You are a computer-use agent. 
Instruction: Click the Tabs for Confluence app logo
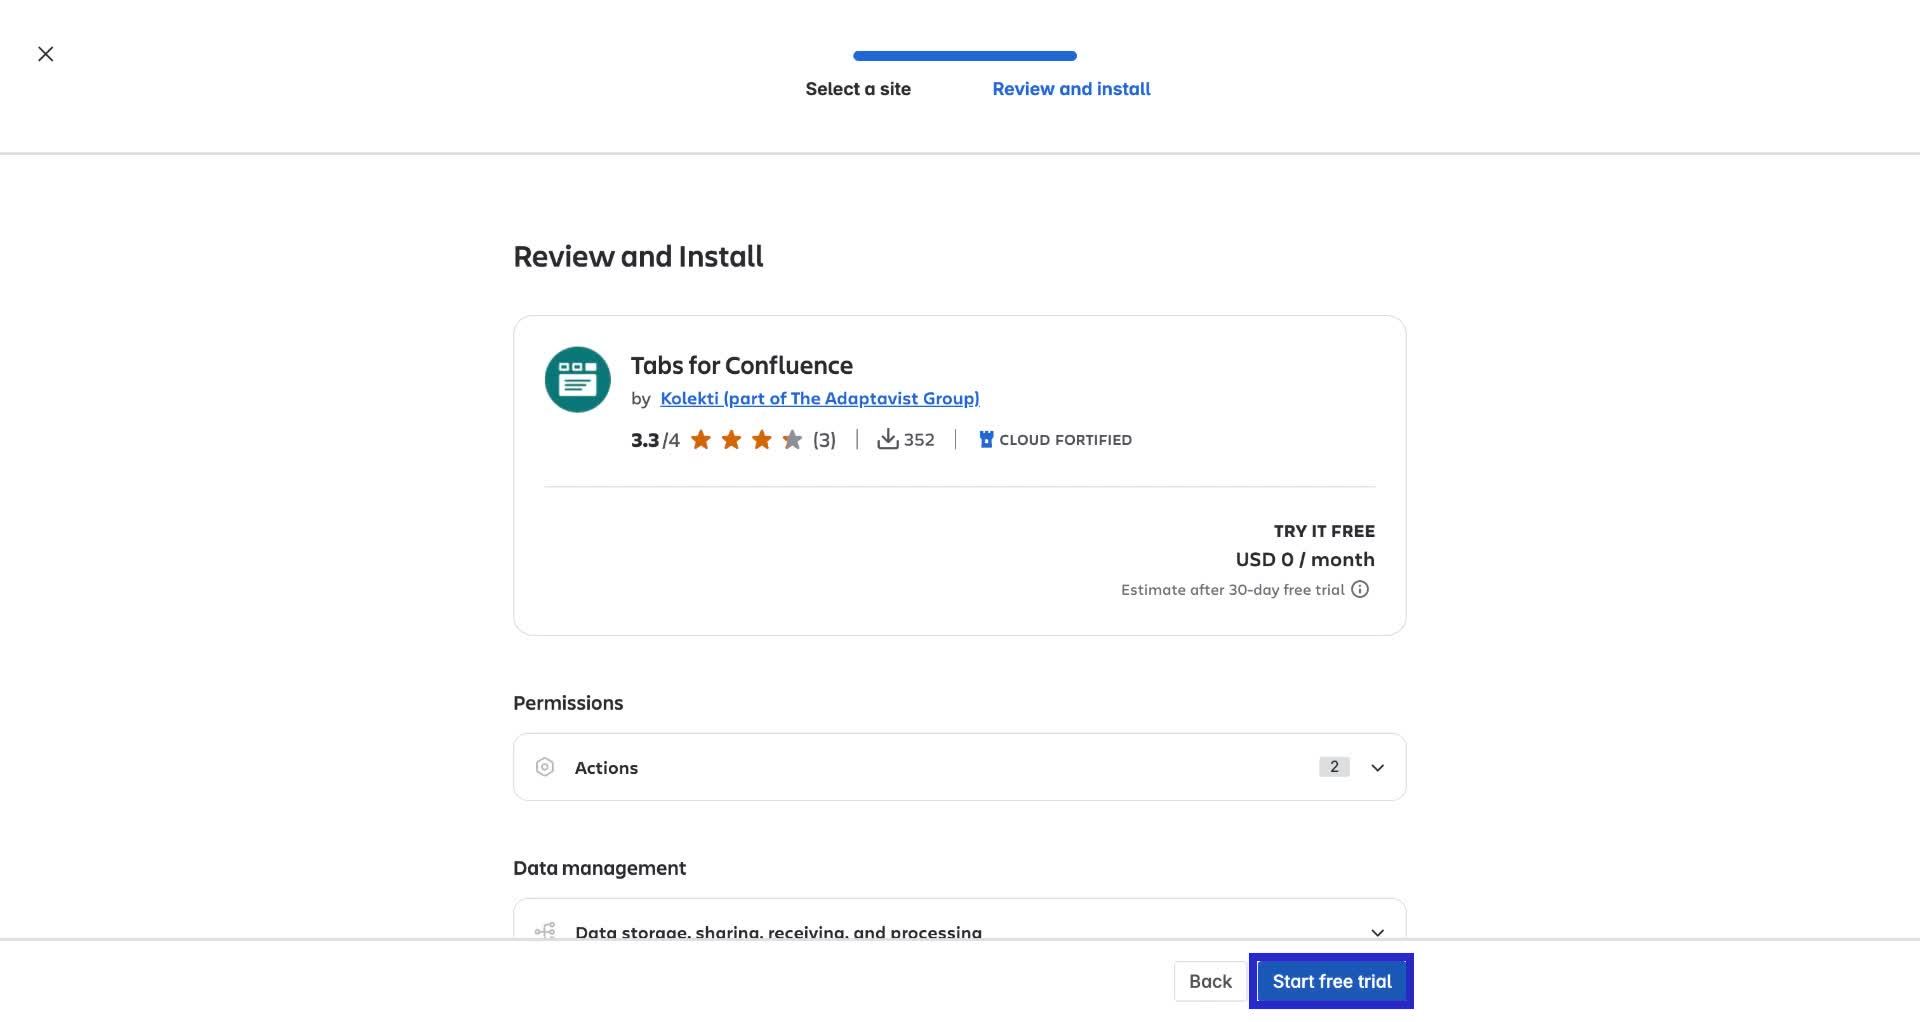577,380
